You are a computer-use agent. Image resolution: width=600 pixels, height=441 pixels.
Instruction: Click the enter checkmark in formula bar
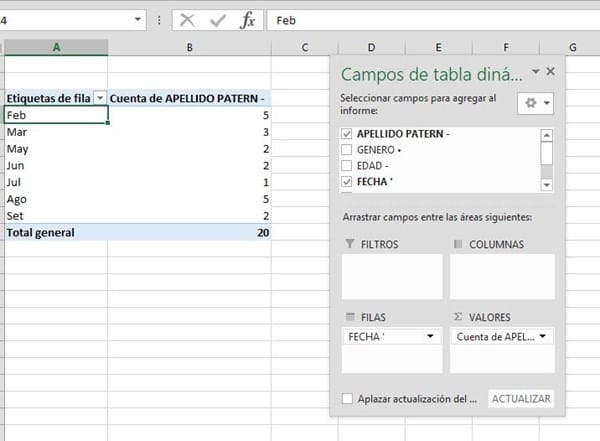[x=217, y=20]
